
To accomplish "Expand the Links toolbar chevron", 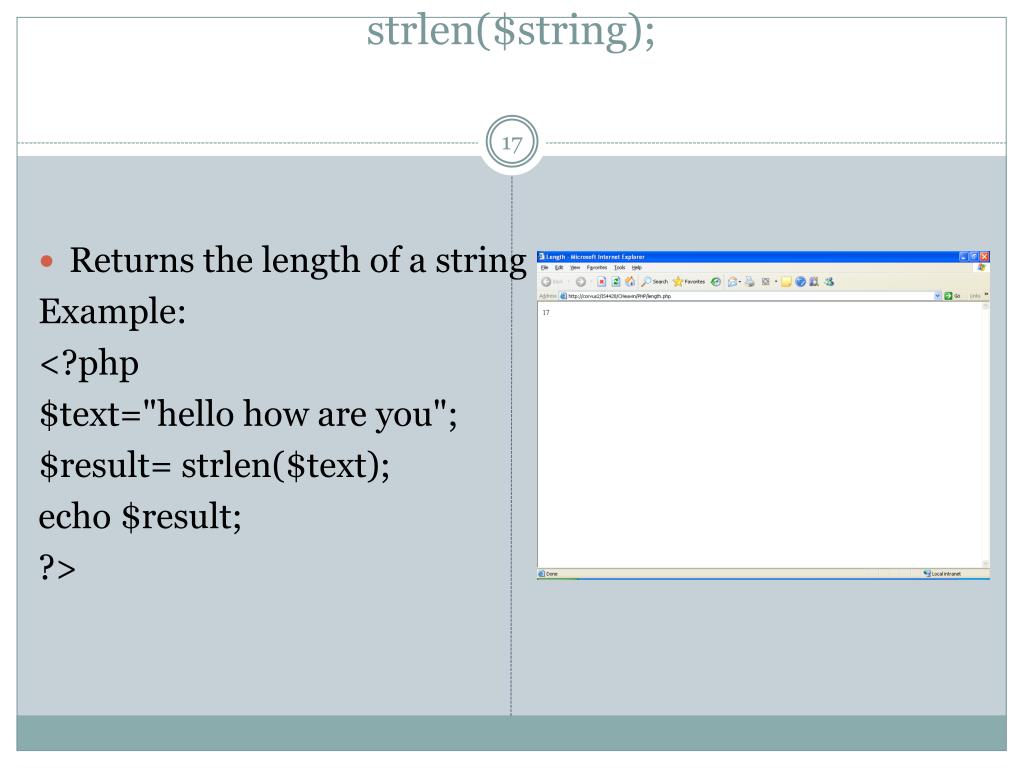I will click(x=985, y=295).
